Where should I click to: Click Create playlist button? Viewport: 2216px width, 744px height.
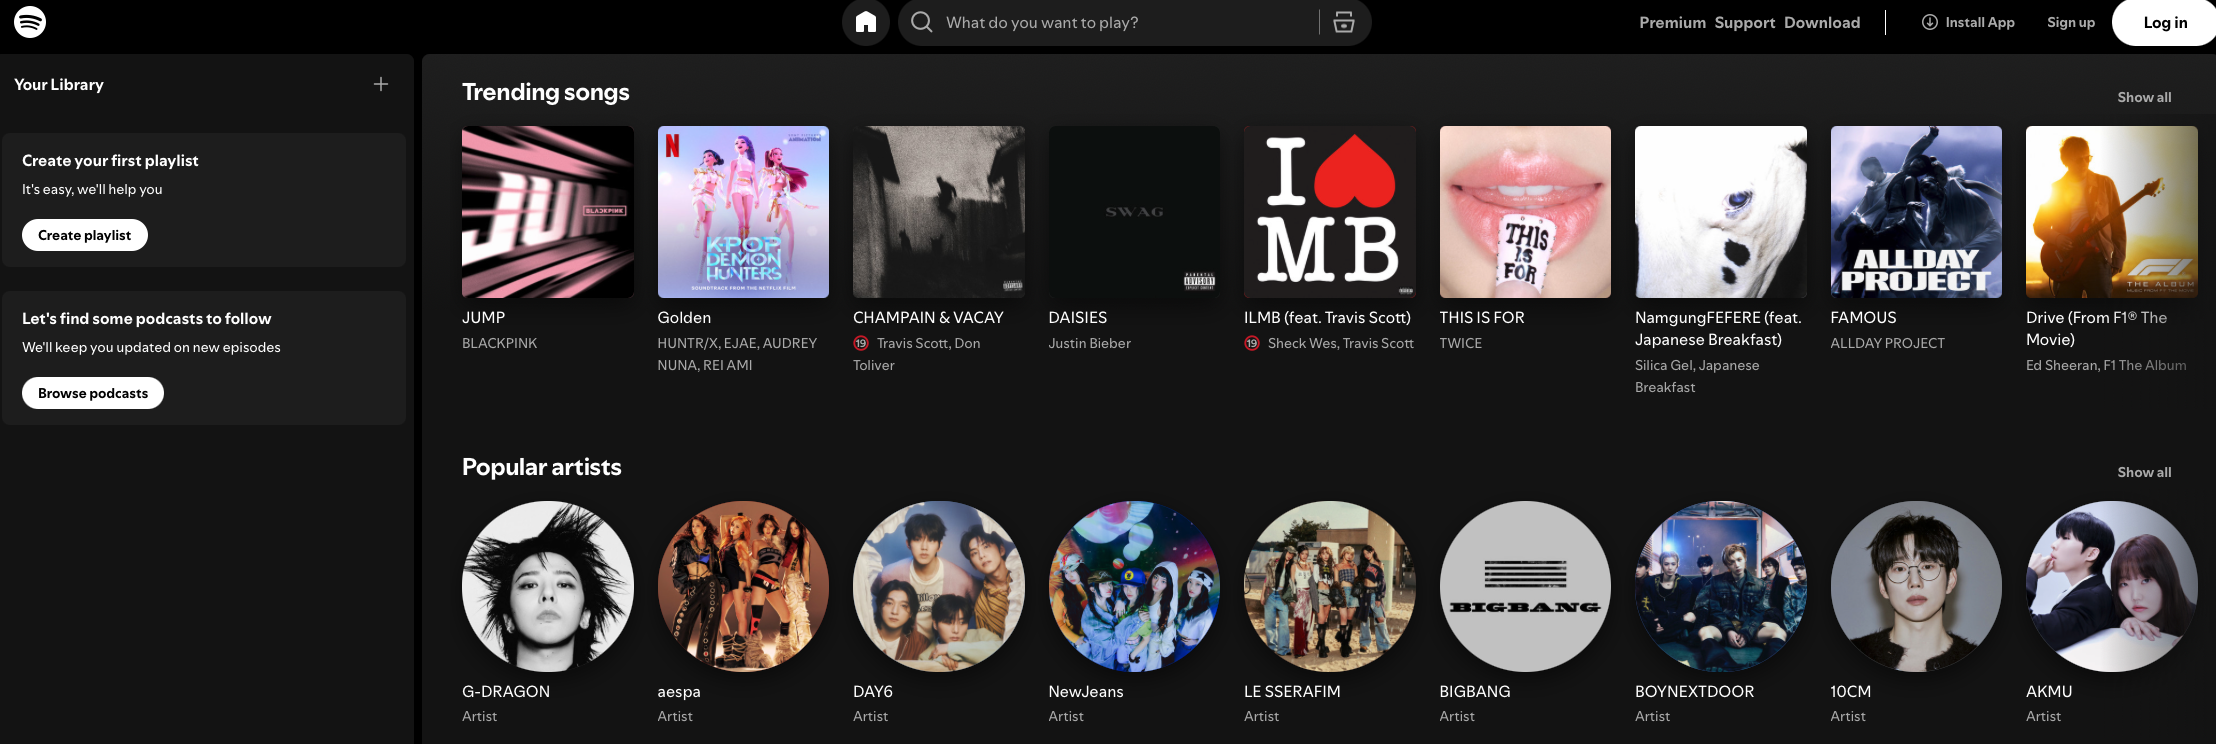[85, 235]
